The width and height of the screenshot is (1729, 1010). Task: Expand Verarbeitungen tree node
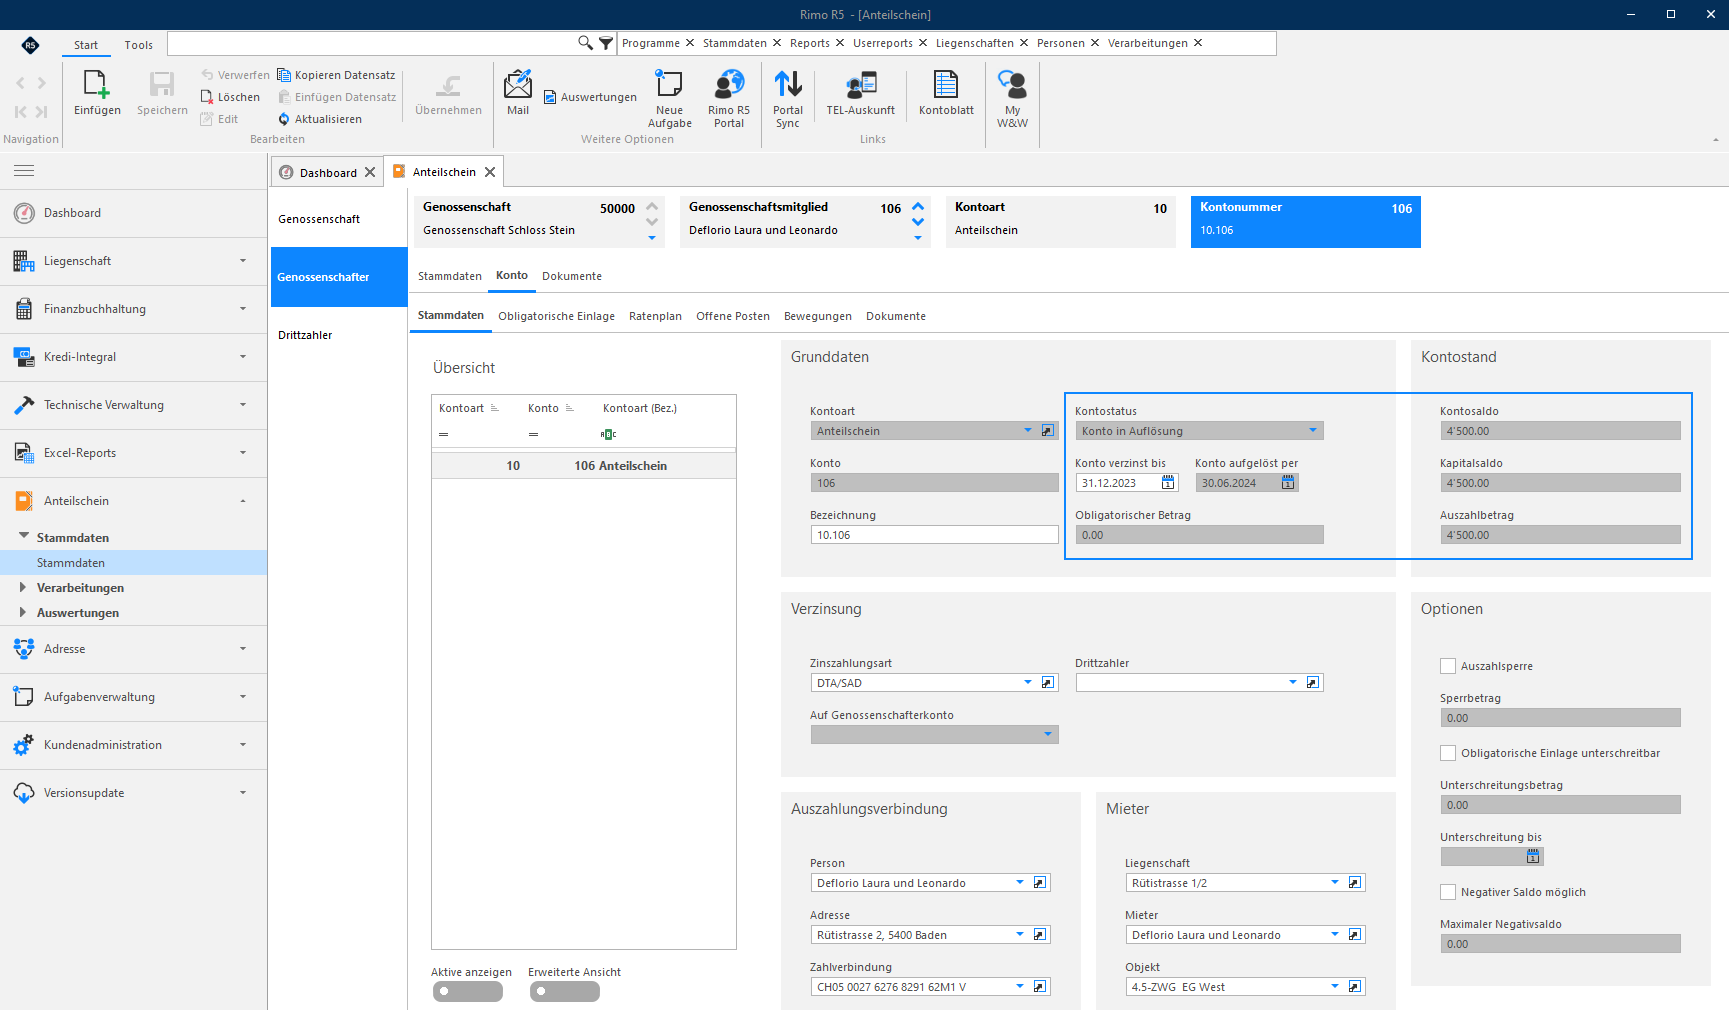click(x=23, y=588)
